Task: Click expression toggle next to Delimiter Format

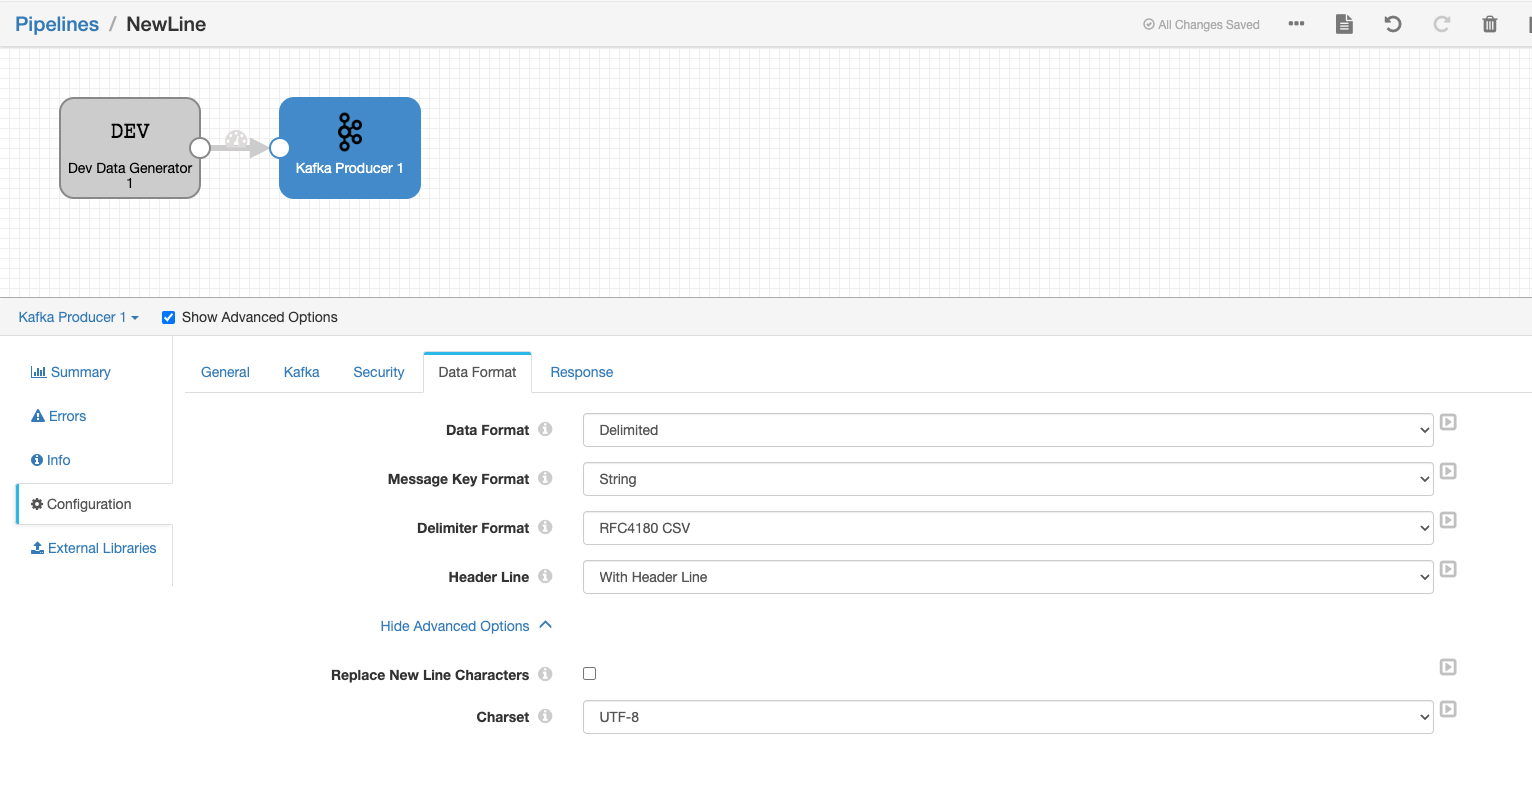Action: point(1448,520)
